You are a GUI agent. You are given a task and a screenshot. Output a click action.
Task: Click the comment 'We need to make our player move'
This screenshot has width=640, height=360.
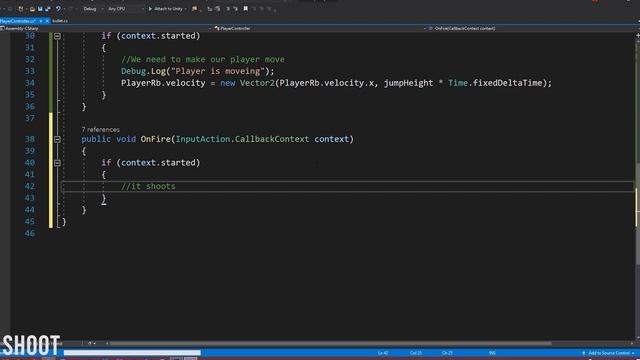click(x=203, y=60)
